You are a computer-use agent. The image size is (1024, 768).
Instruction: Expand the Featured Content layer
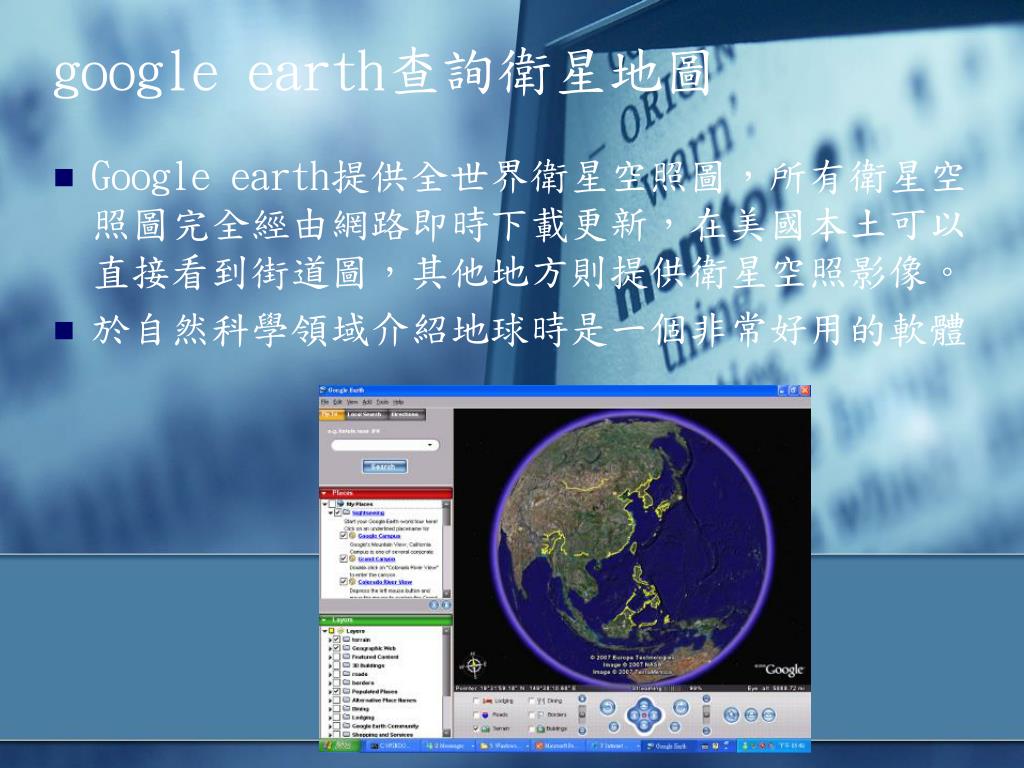point(330,657)
